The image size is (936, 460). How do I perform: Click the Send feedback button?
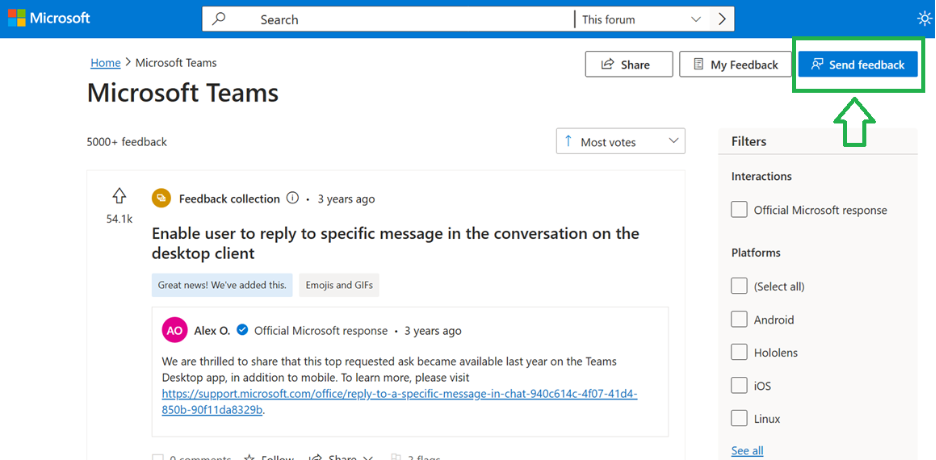pos(858,64)
